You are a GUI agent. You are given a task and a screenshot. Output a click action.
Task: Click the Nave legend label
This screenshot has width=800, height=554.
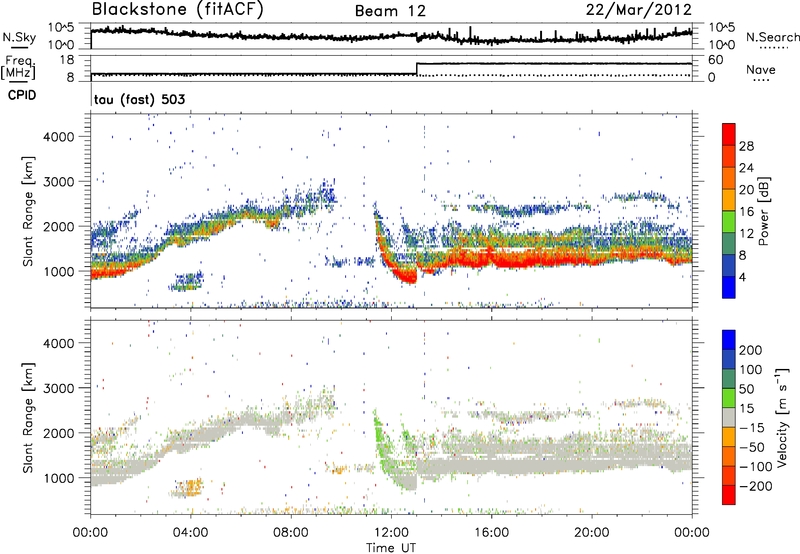coord(761,69)
